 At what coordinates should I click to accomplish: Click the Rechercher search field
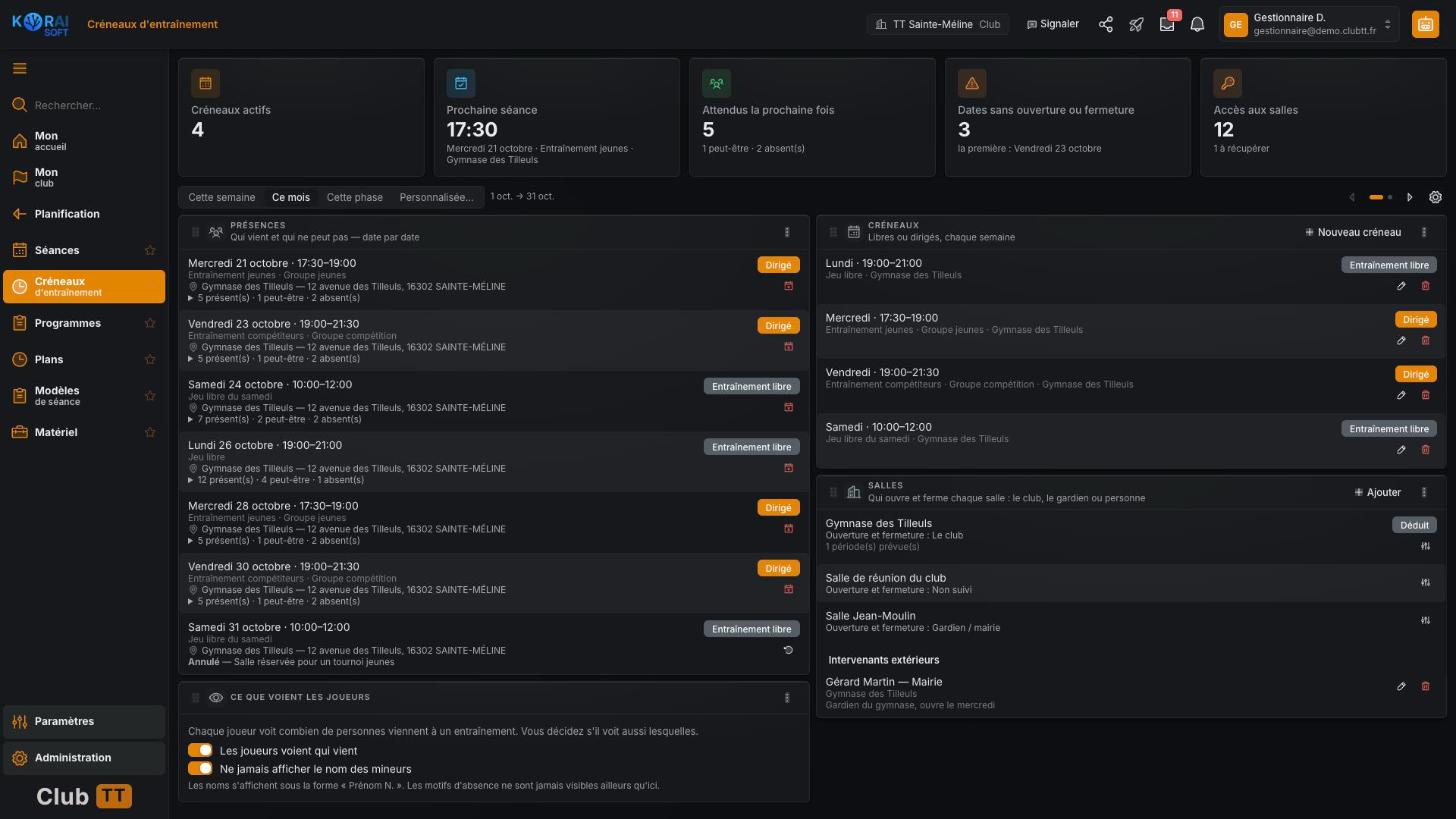[x=84, y=105]
